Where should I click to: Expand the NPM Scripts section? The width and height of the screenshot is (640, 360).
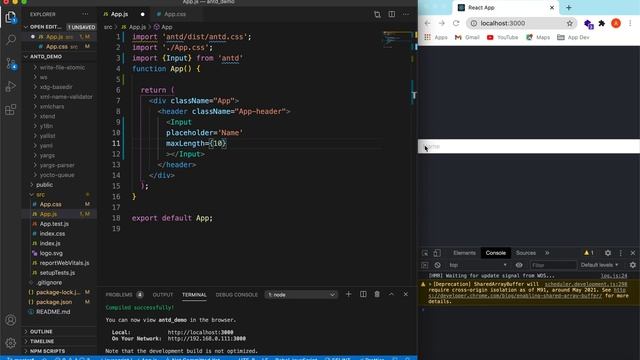47,351
